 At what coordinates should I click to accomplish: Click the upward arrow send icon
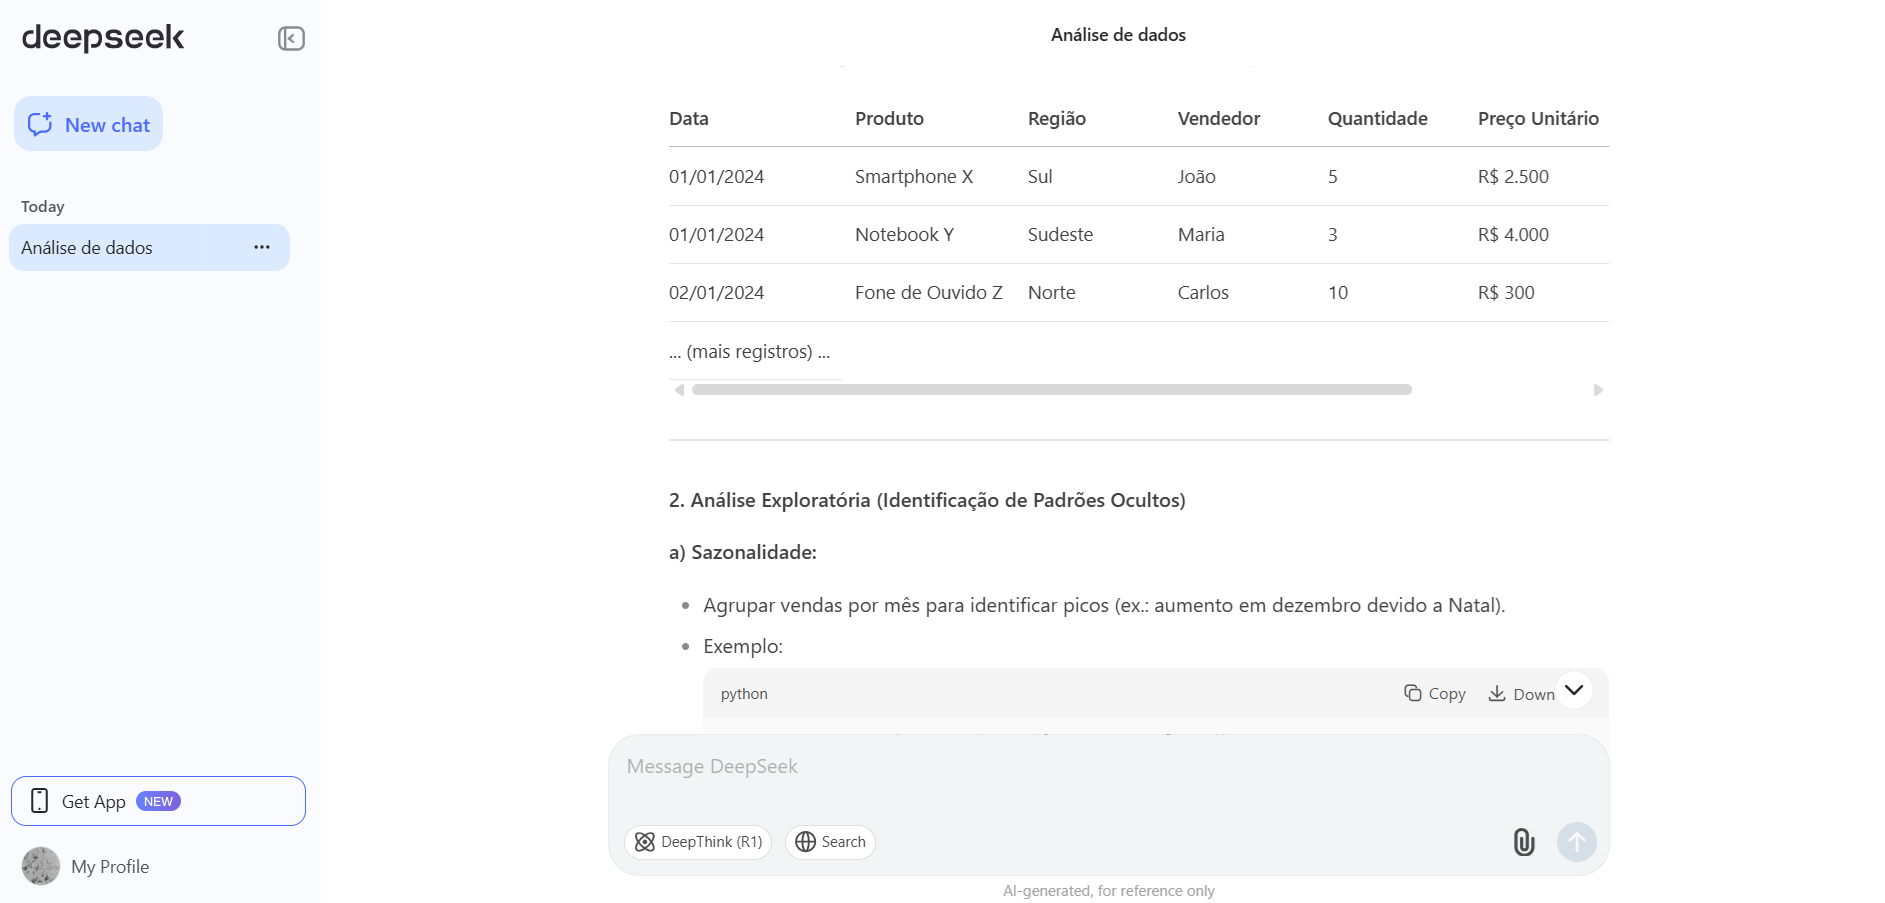point(1576,842)
